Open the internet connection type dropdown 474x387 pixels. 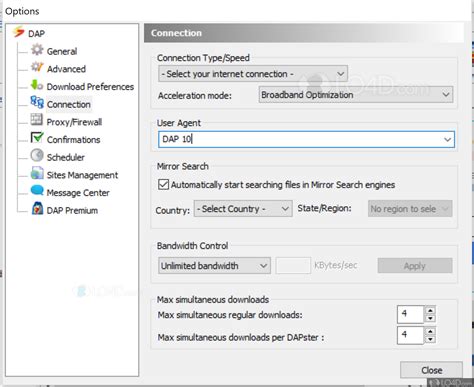click(253, 74)
